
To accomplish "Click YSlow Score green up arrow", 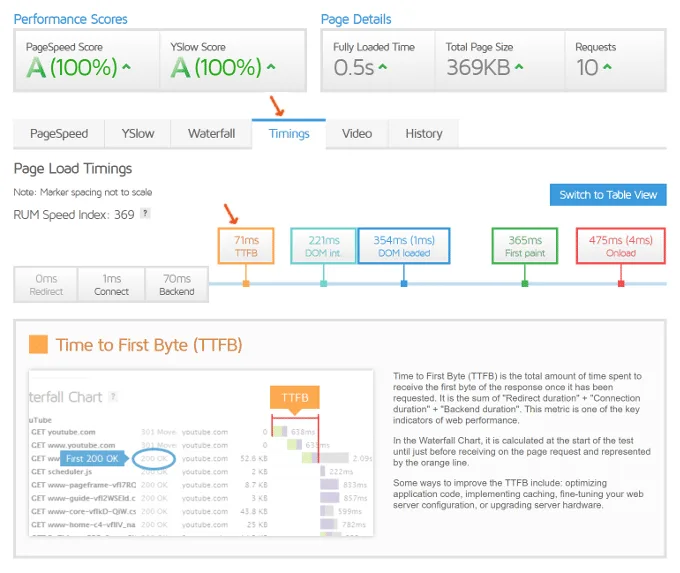I will [x=271, y=67].
